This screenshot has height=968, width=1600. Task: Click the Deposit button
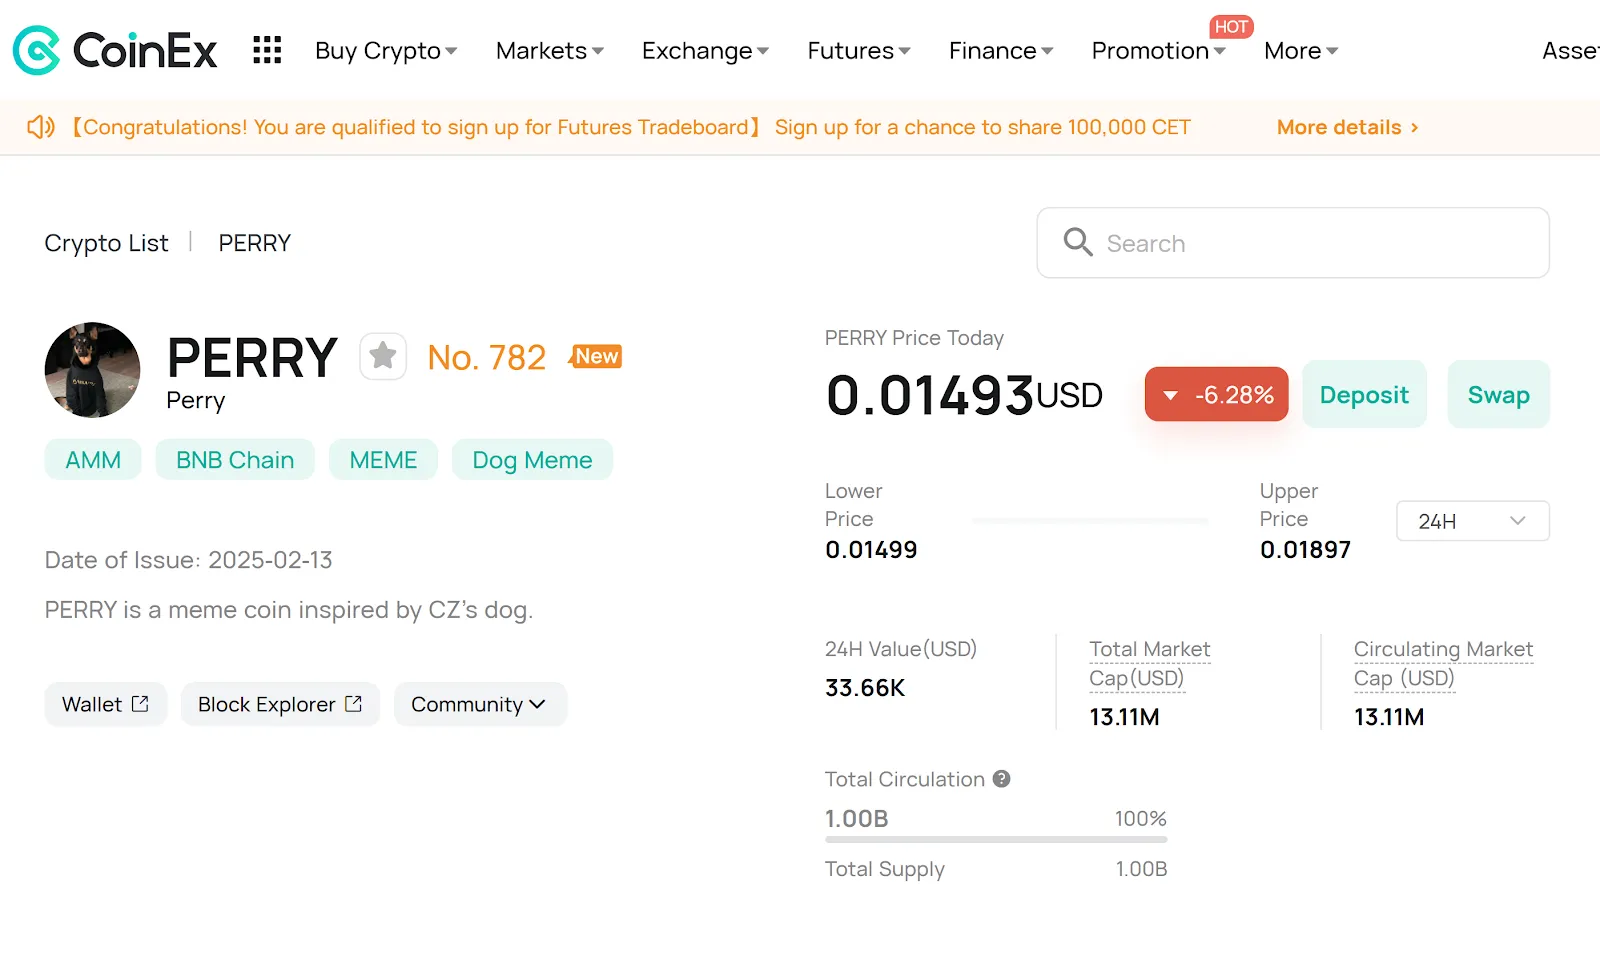click(1364, 394)
